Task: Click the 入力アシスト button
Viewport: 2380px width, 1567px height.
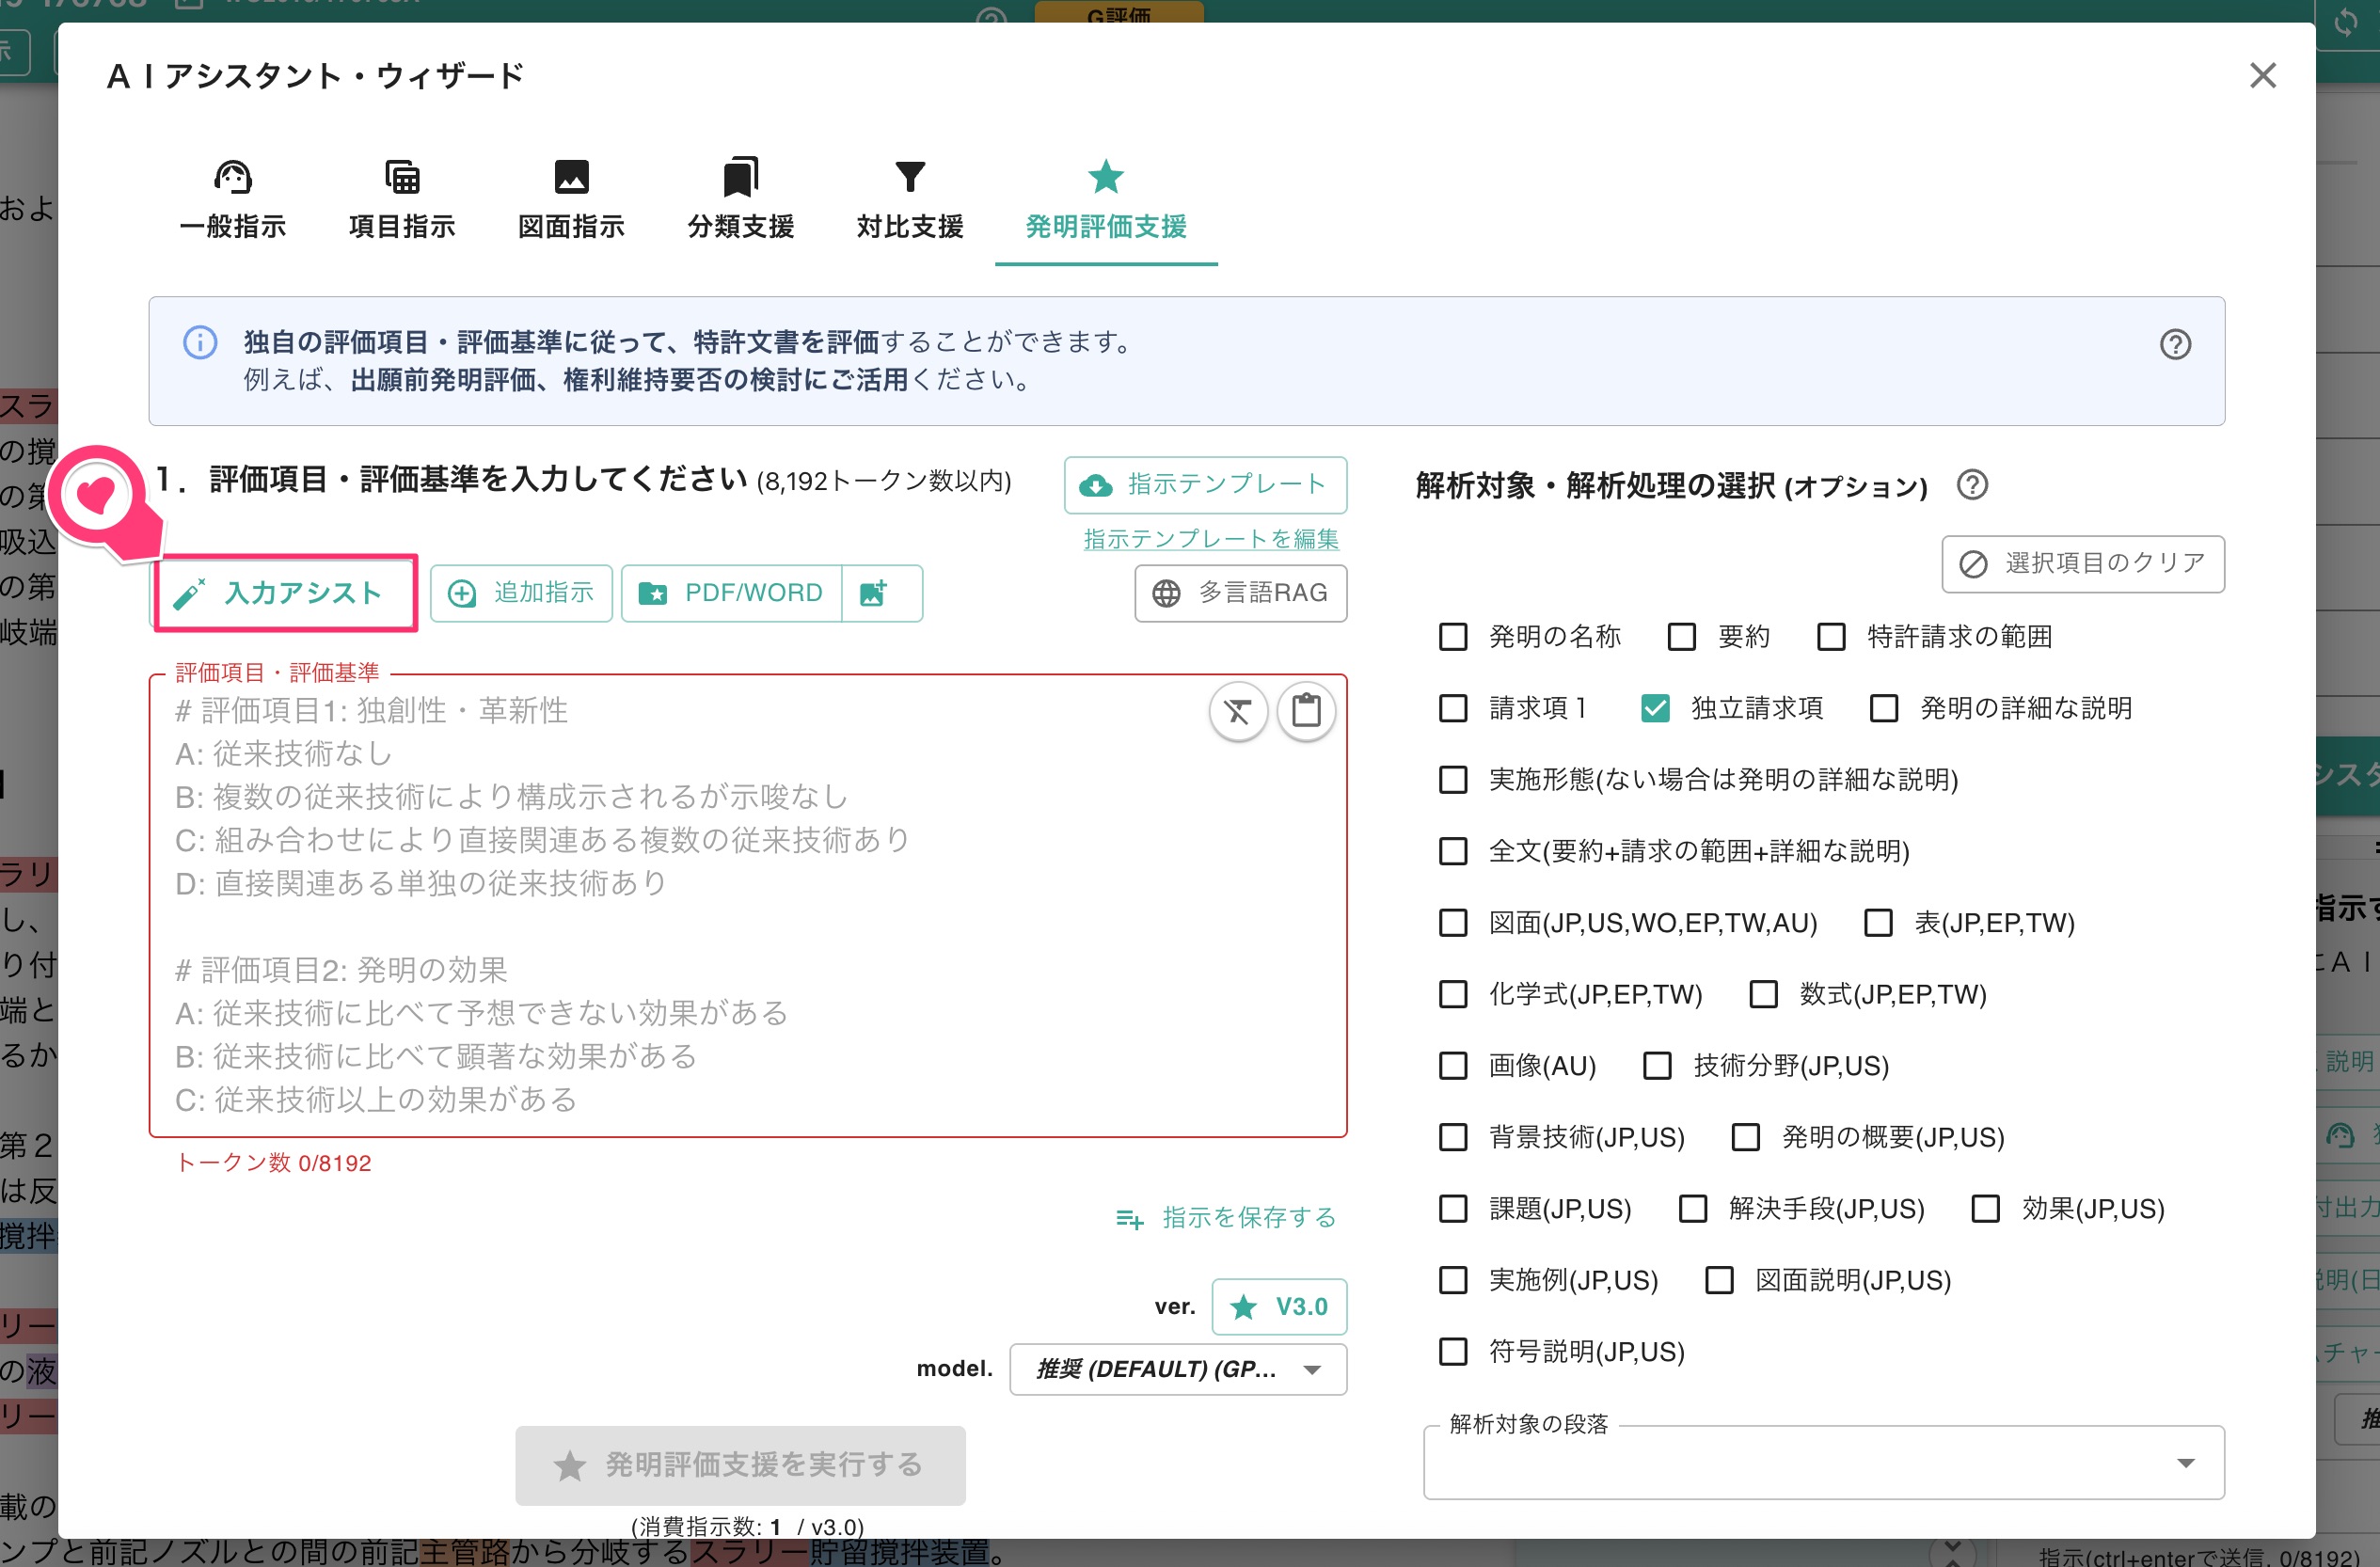Action: (286, 593)
